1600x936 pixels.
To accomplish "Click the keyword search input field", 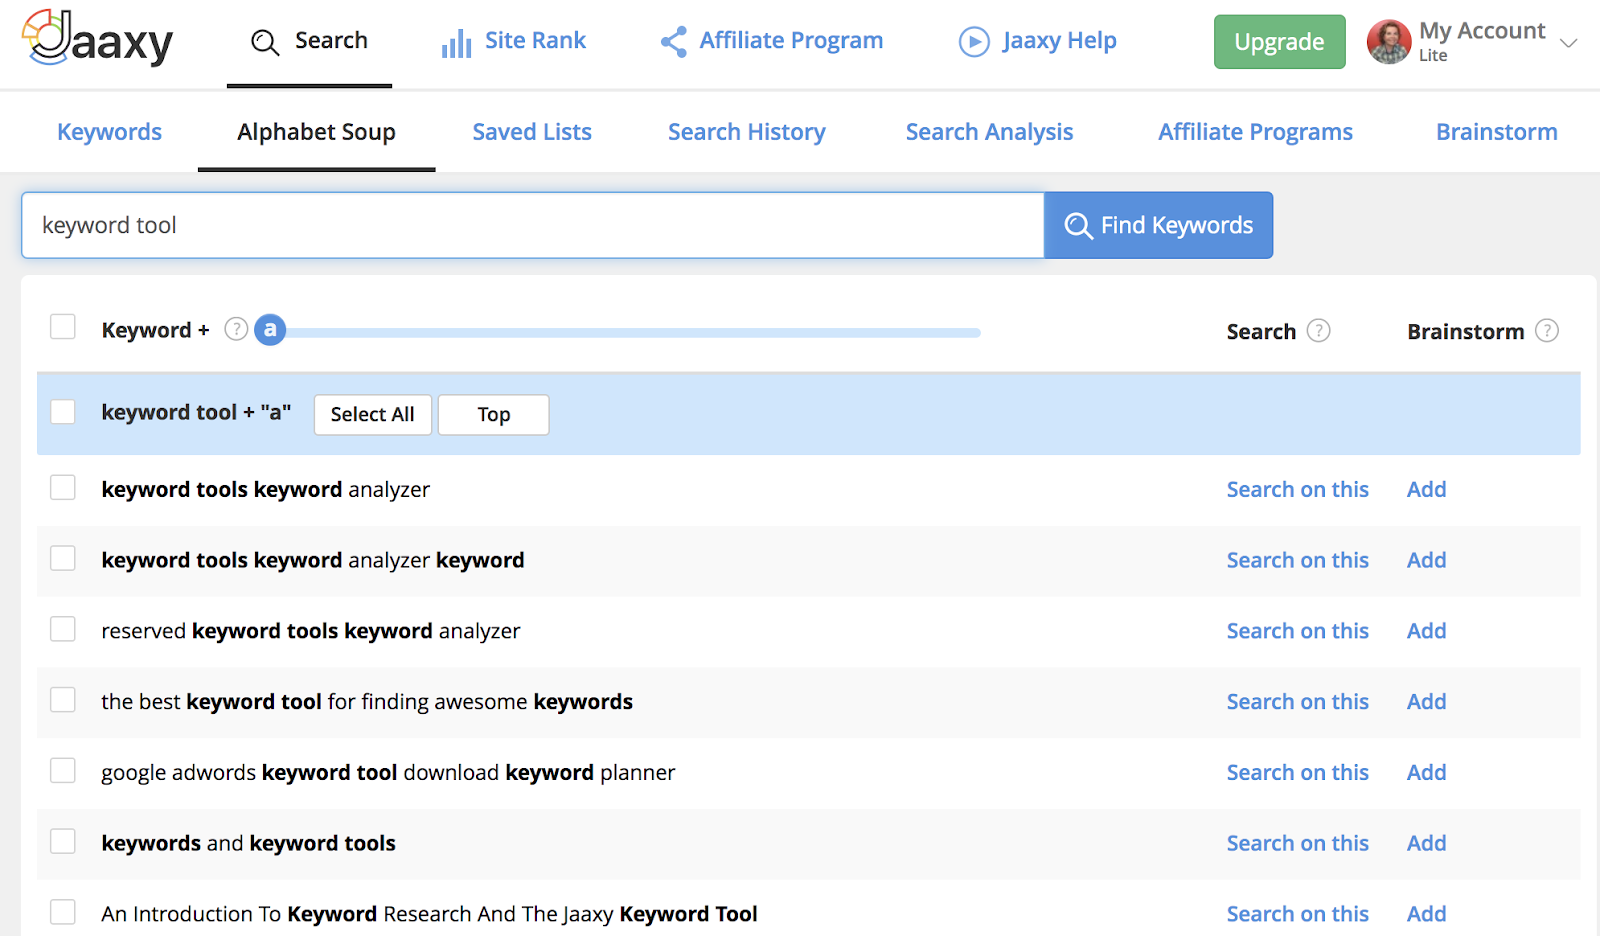I will click(x=533, y=225).
